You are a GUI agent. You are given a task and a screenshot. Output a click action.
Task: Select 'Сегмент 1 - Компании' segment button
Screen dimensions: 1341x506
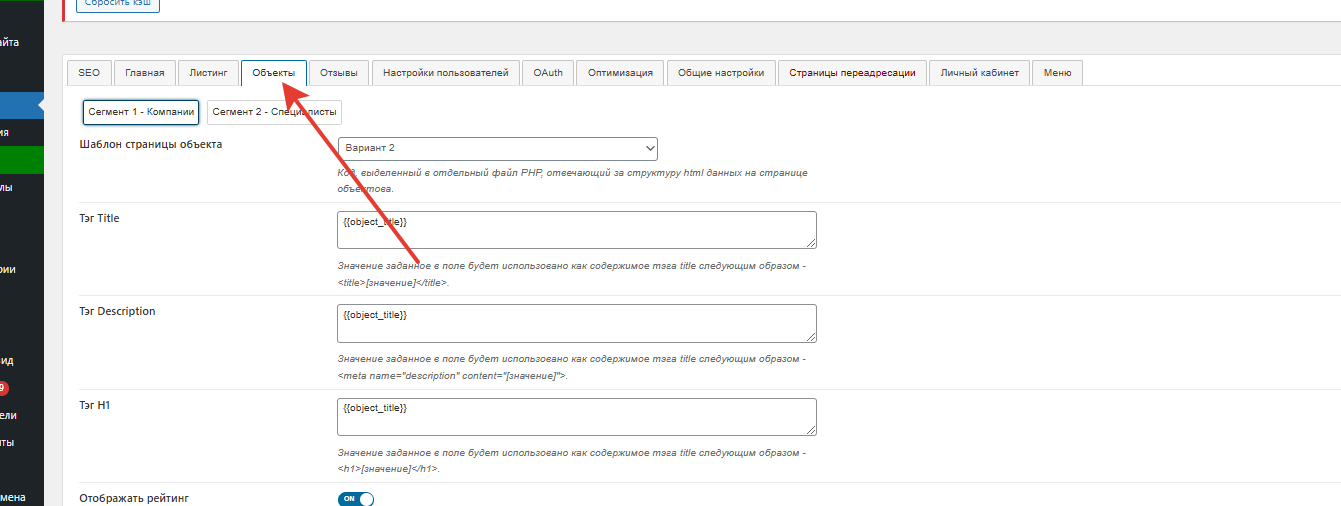pos(141,112)
